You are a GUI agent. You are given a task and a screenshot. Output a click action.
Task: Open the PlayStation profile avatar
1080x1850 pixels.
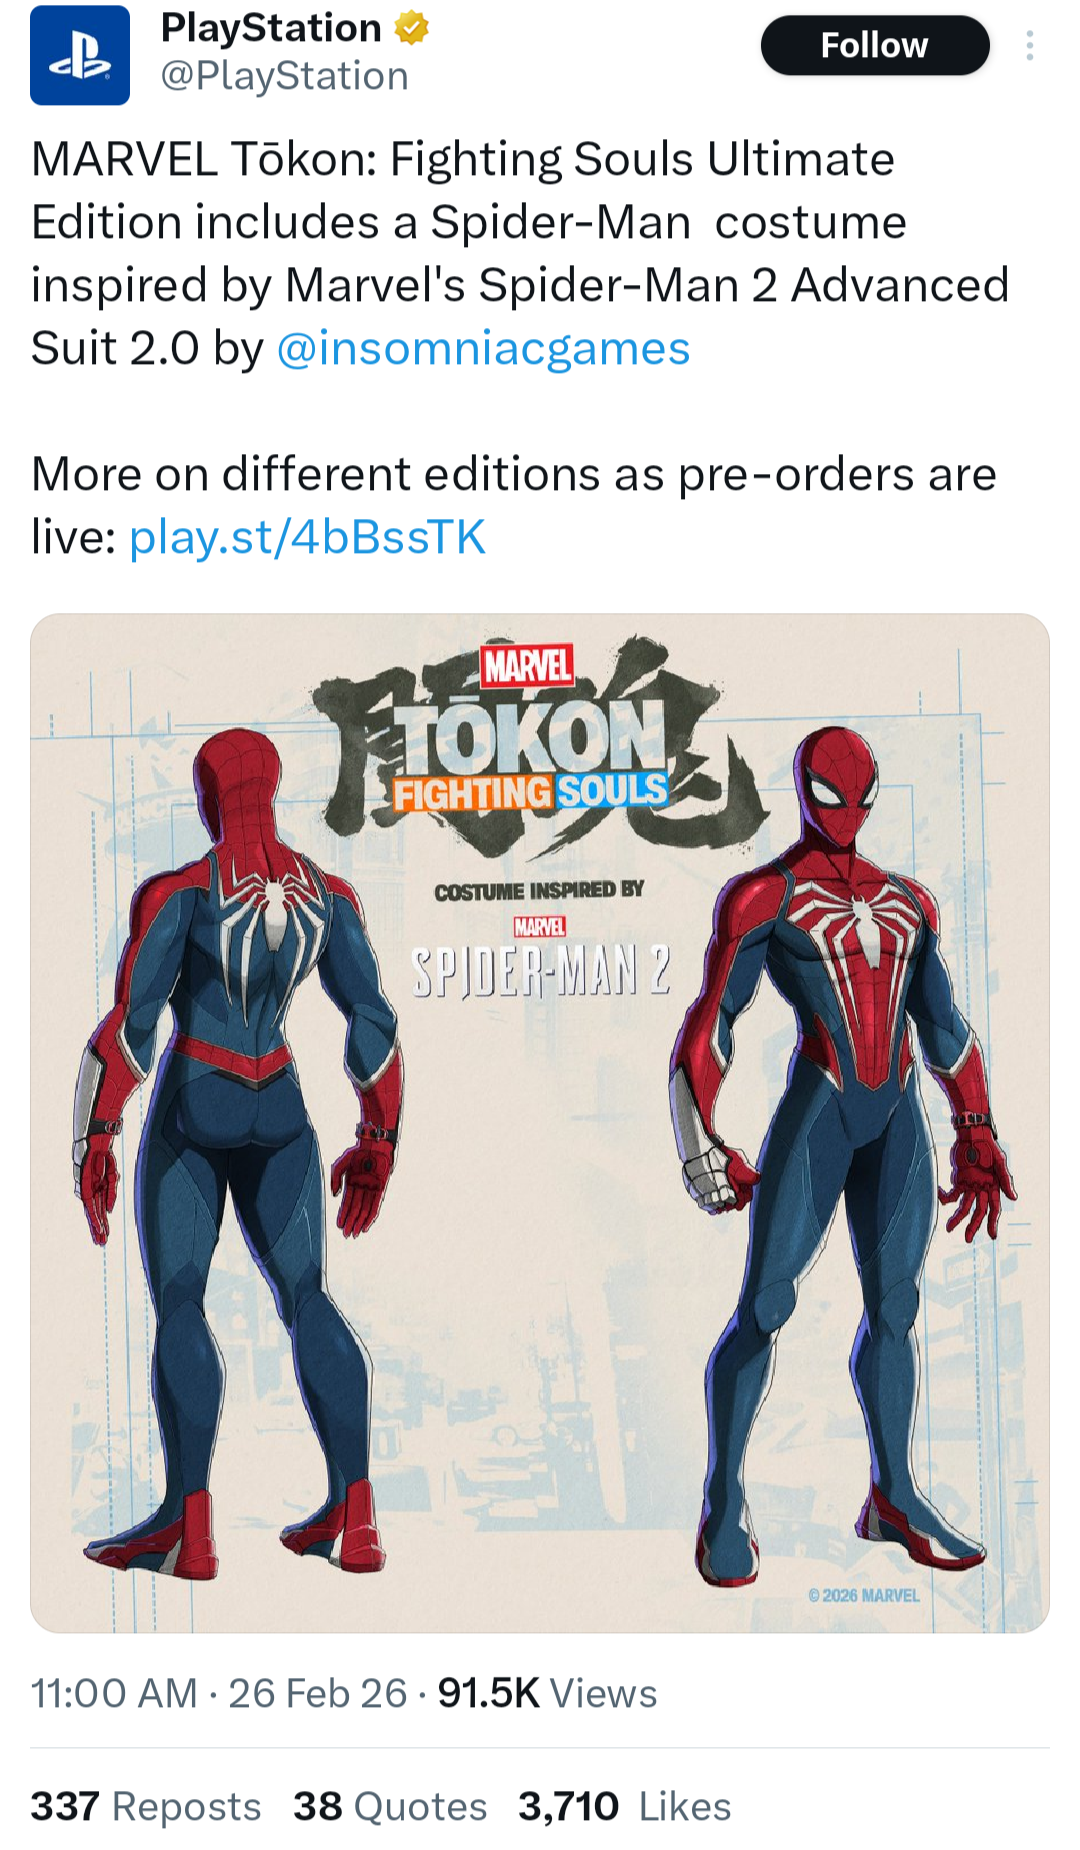point(80,55)
